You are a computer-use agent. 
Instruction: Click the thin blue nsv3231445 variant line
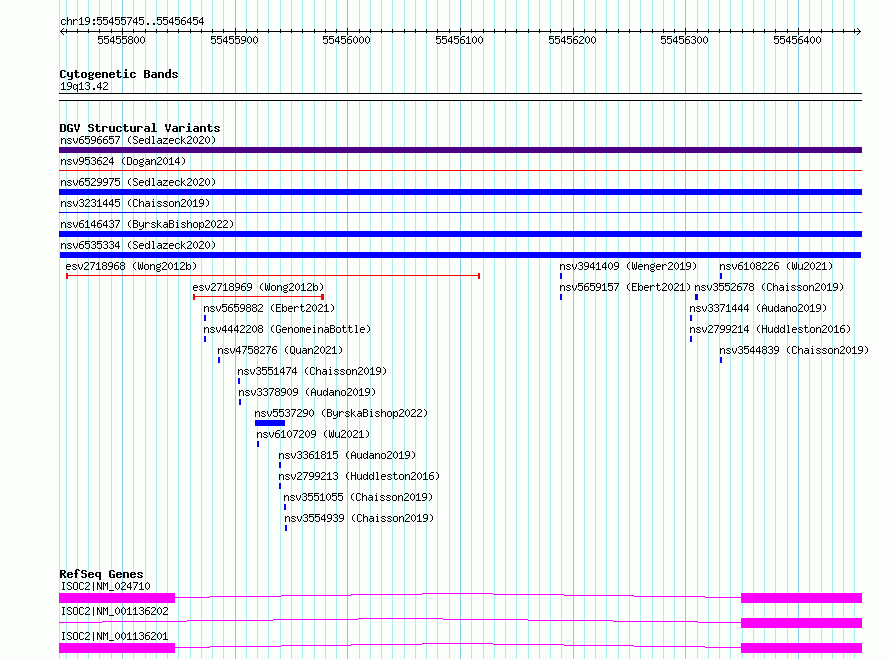pos(460,212)
